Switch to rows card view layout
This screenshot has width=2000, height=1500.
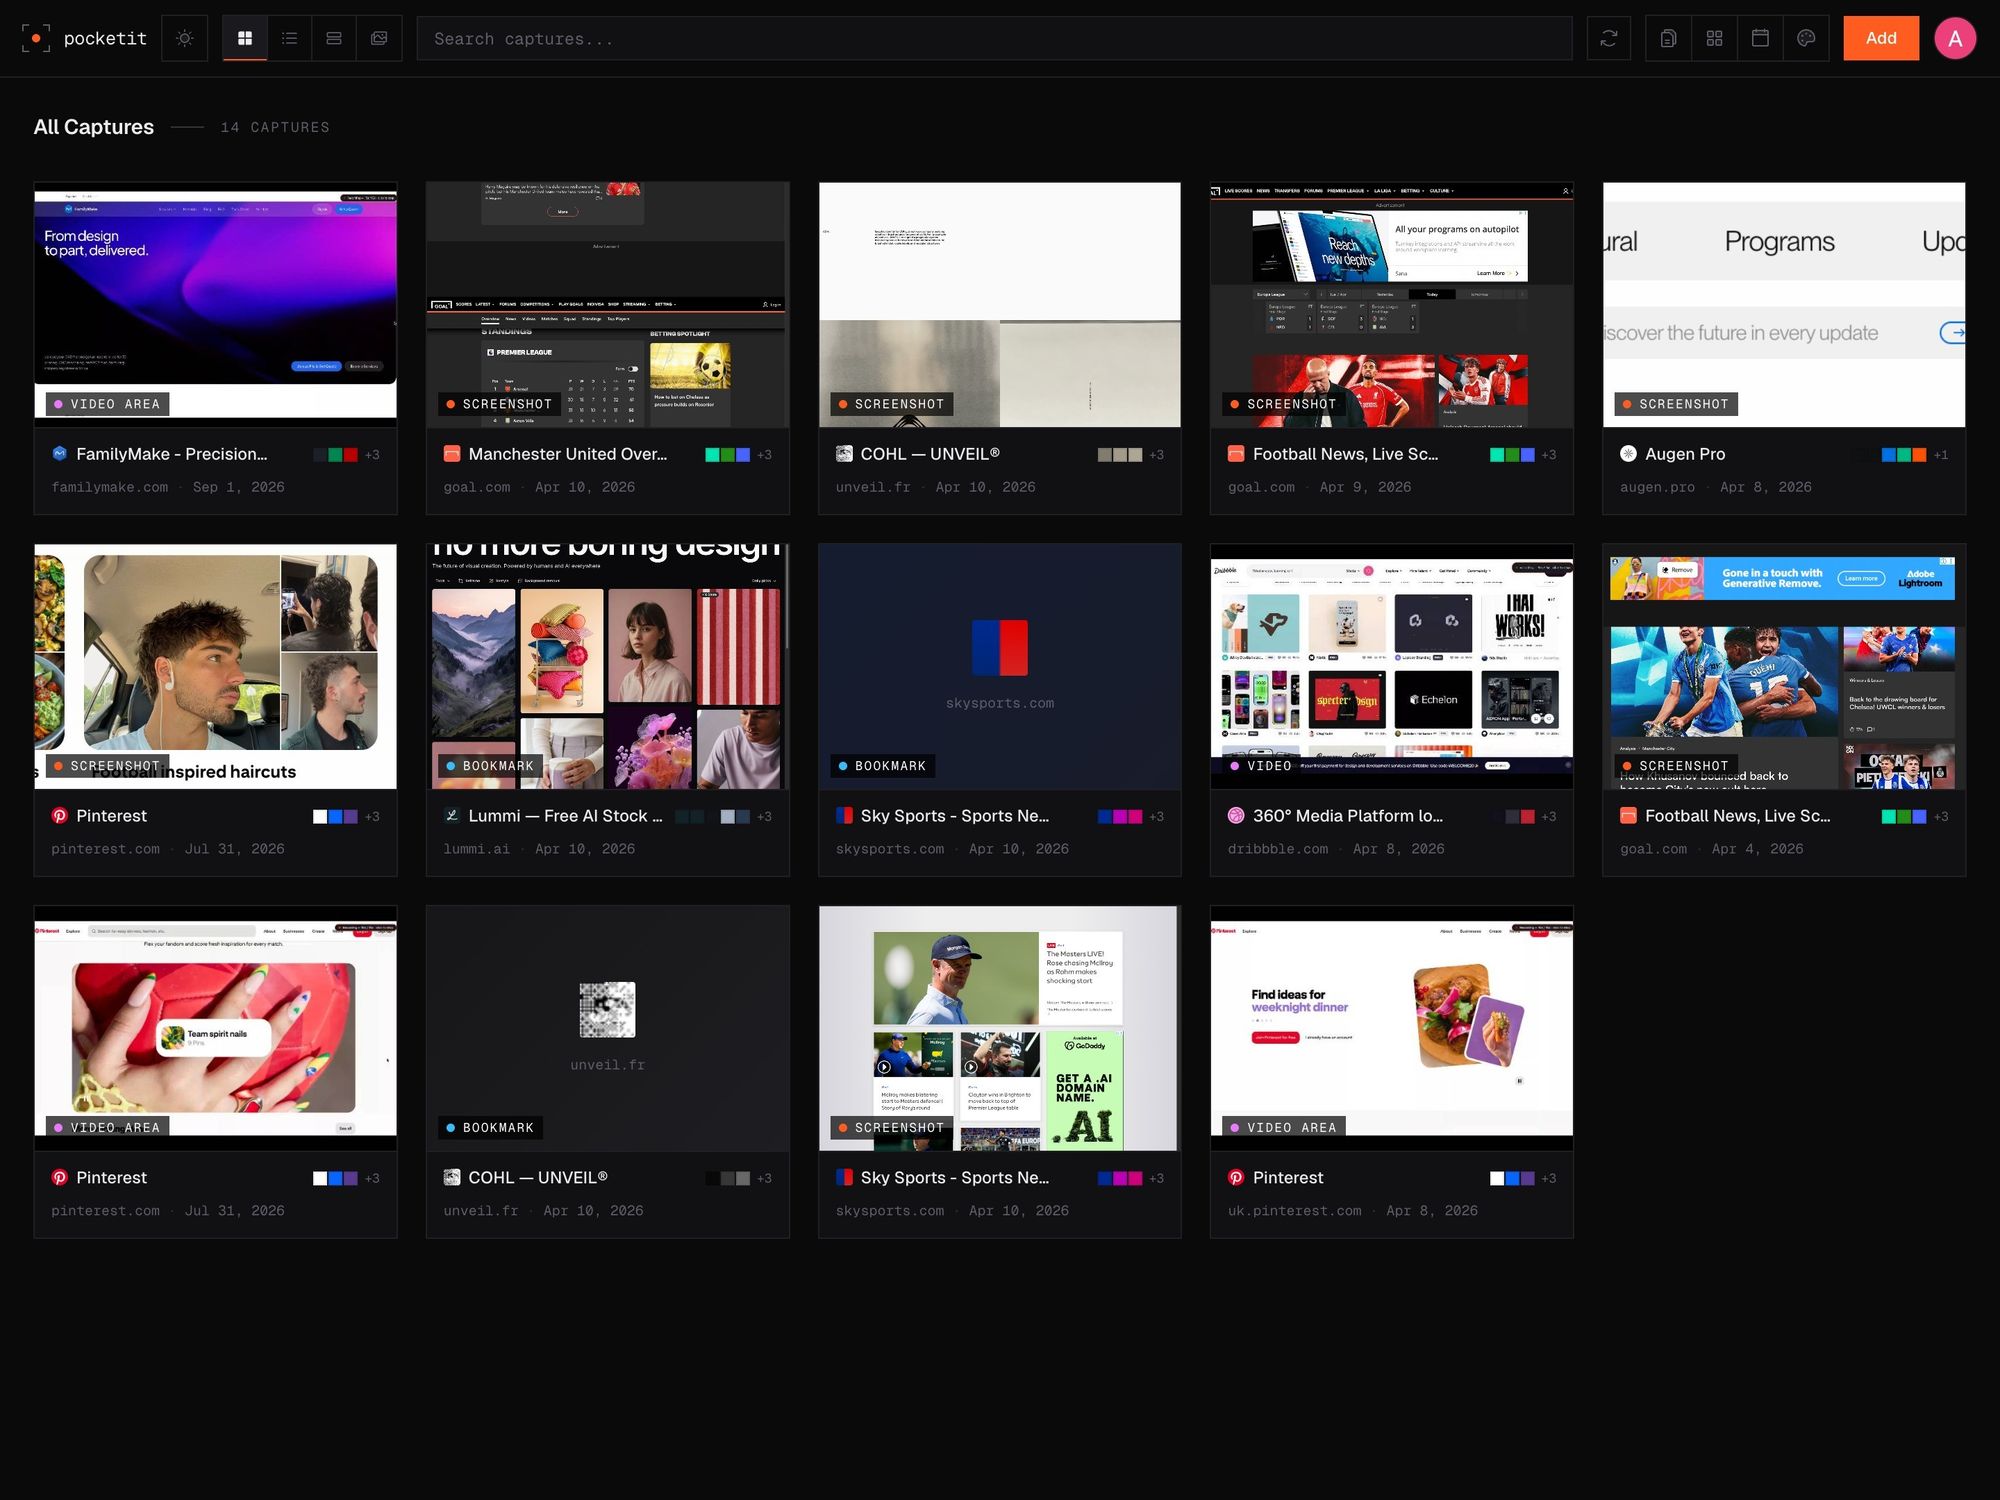click(334, 38)
